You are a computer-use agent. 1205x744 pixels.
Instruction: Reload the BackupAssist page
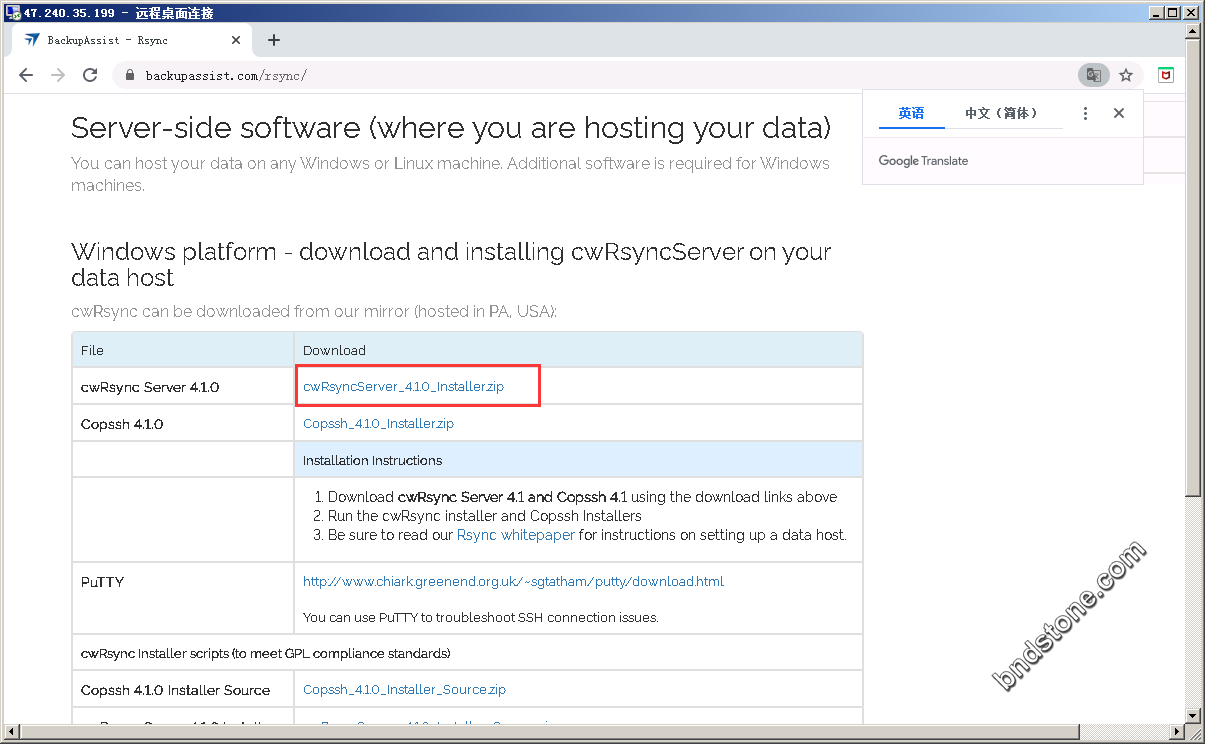(x=90, y=75)
